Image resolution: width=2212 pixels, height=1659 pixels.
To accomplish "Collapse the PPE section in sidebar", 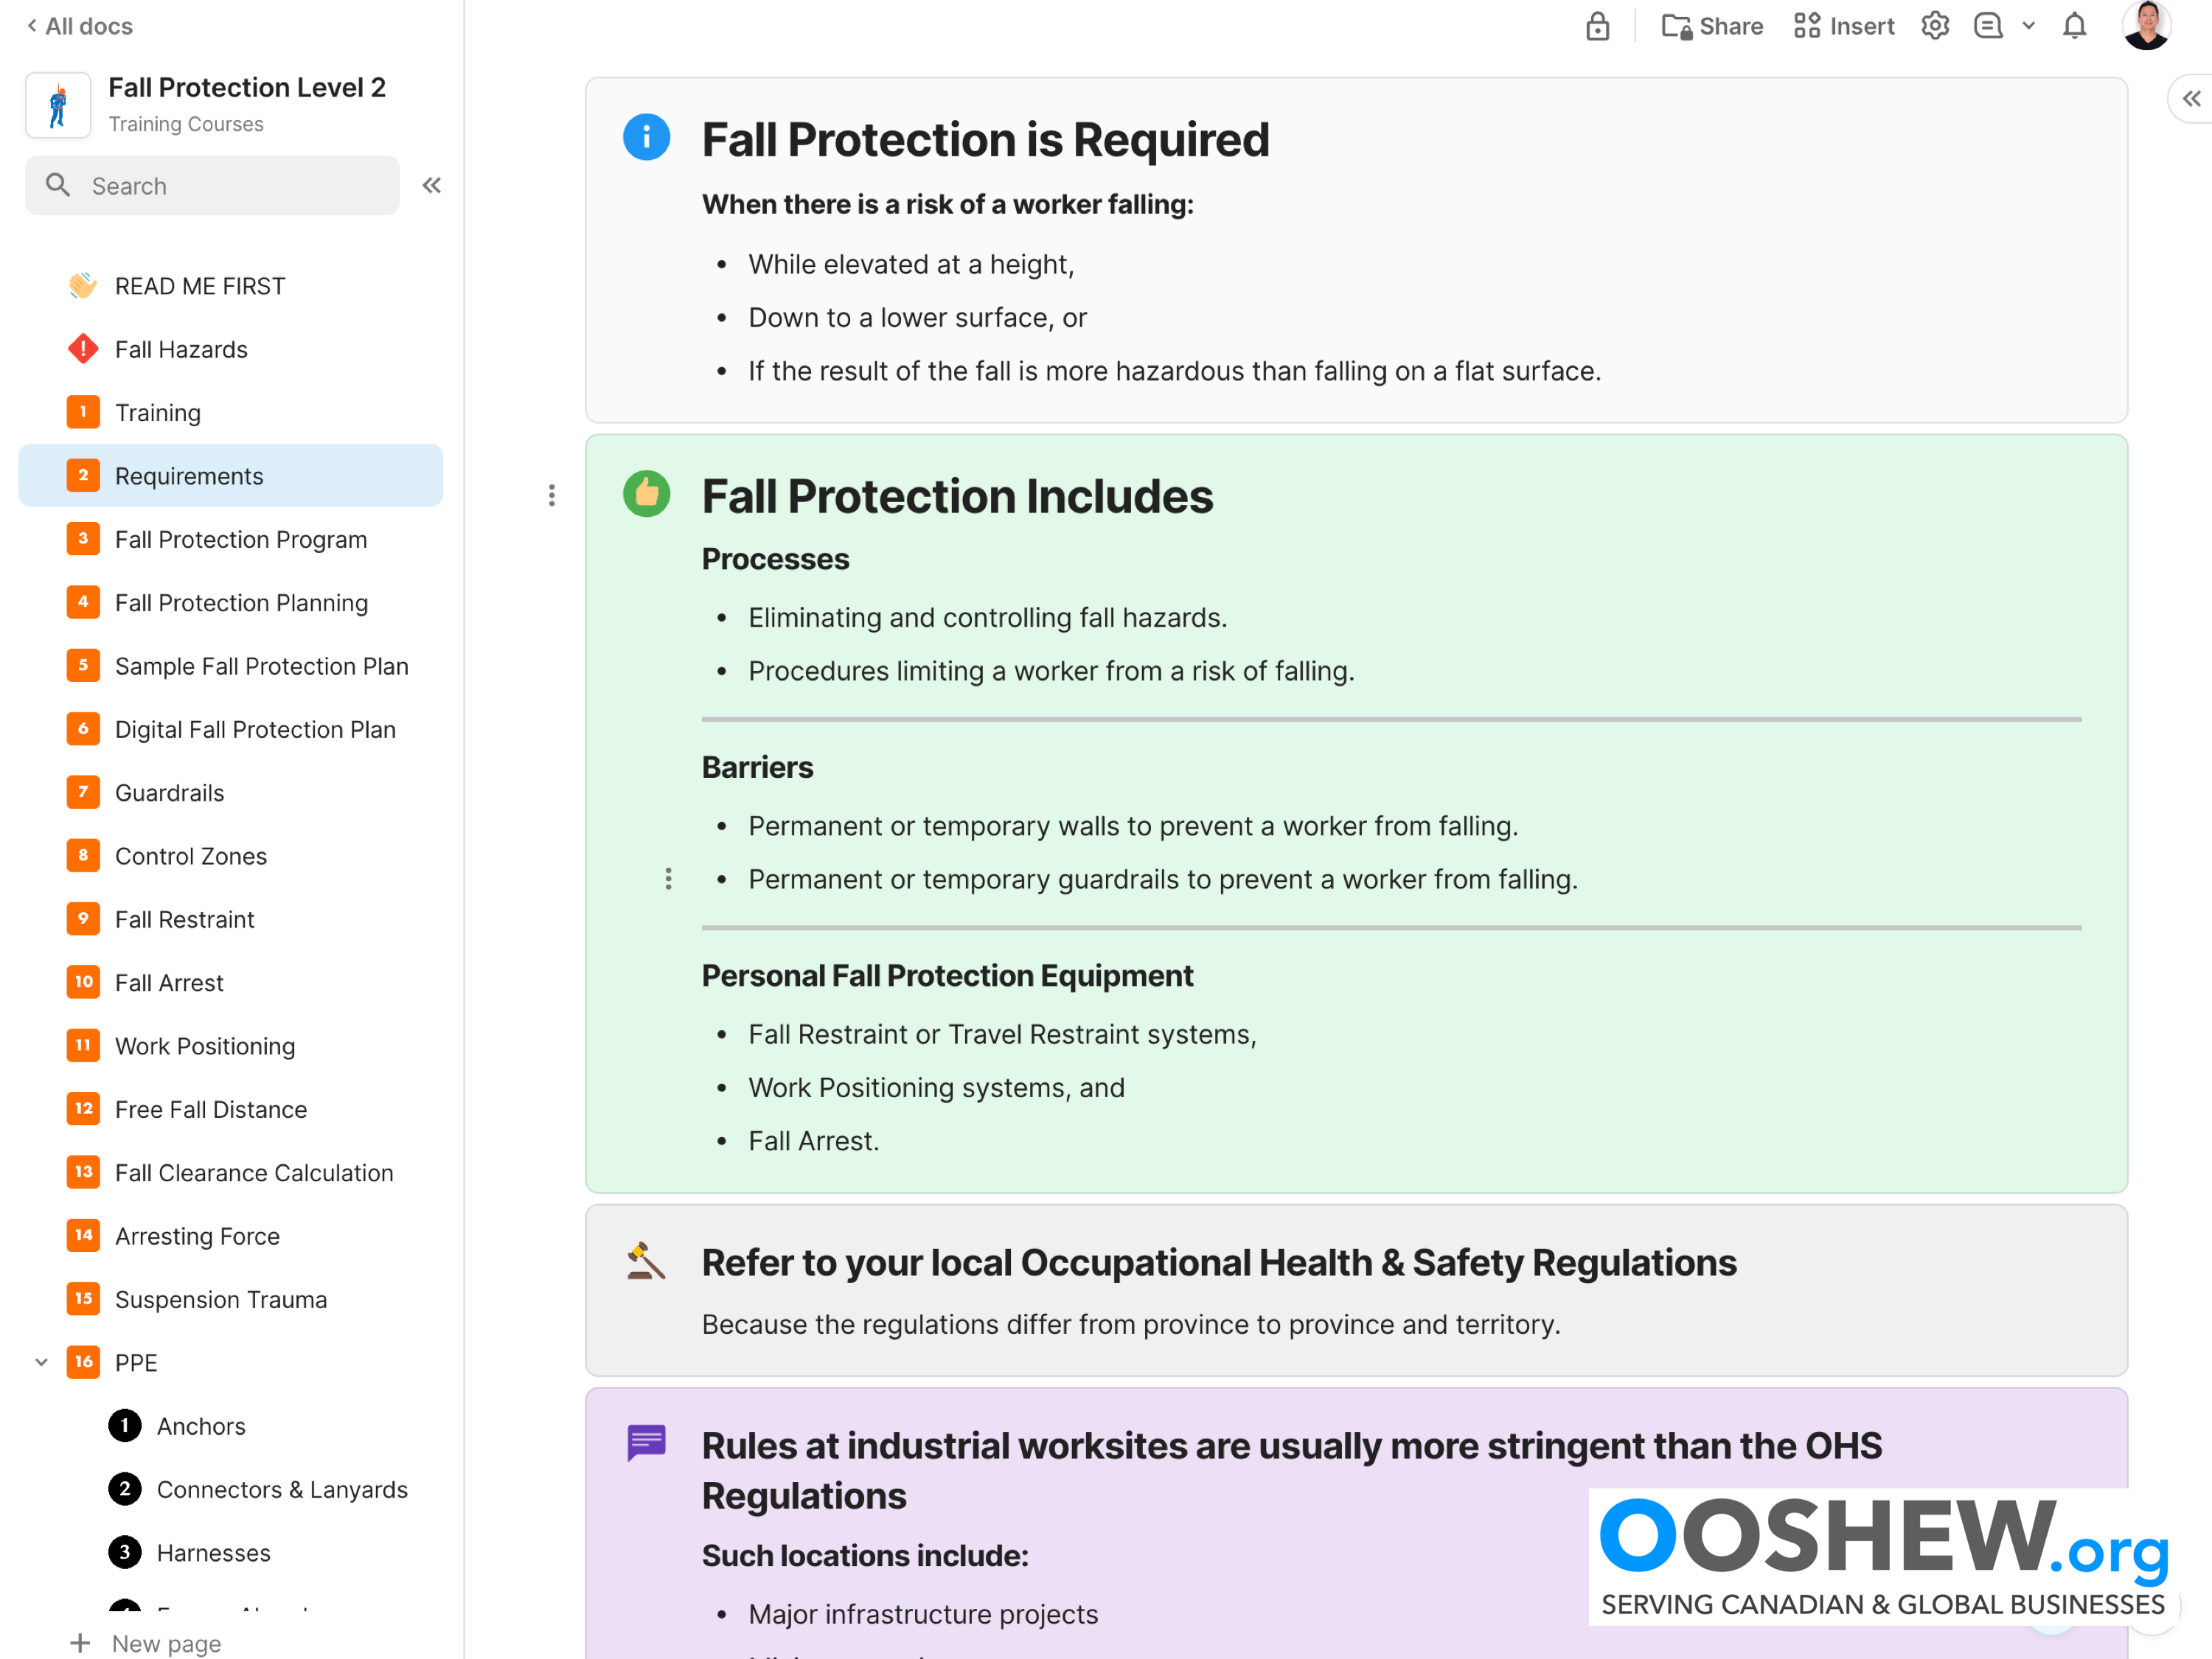I will pyautogui.click(x=41, y=1362).
